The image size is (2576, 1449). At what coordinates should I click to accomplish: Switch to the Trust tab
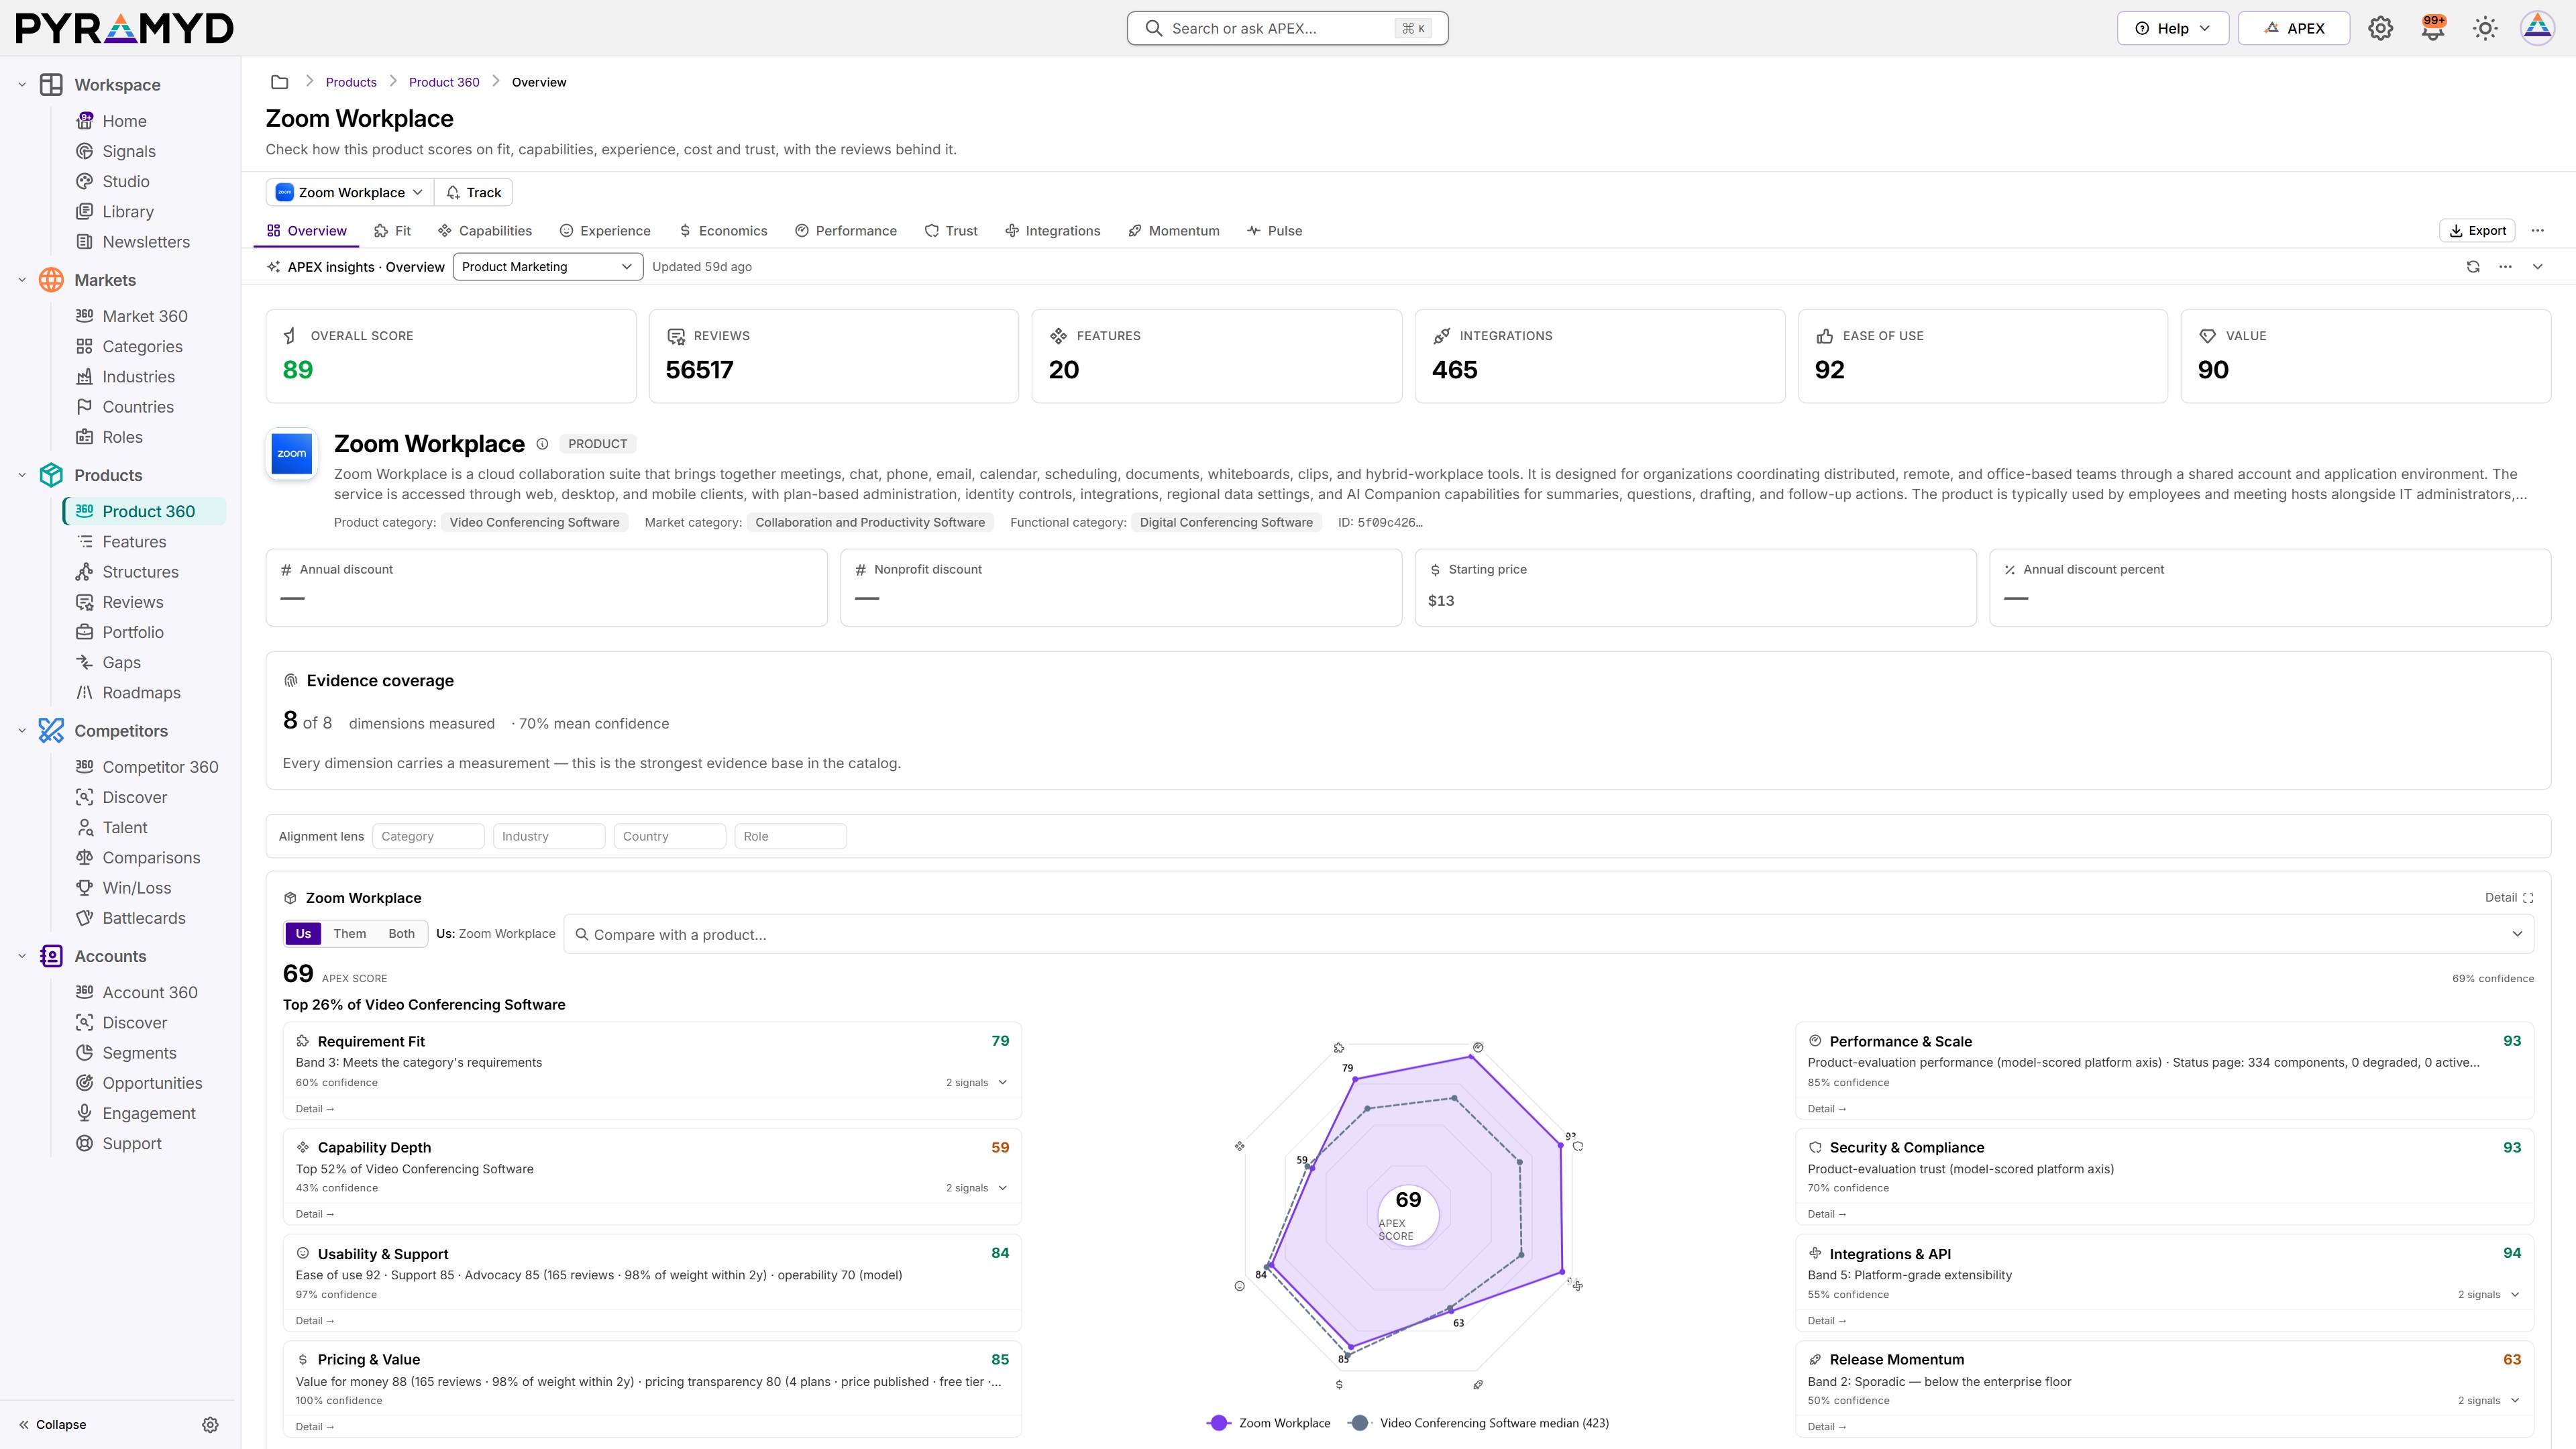(951, 231)
